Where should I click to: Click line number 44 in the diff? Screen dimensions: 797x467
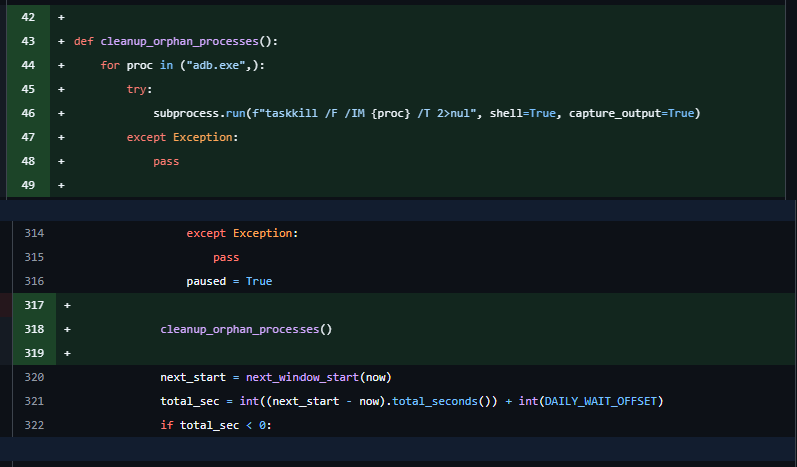click(28, 65)
